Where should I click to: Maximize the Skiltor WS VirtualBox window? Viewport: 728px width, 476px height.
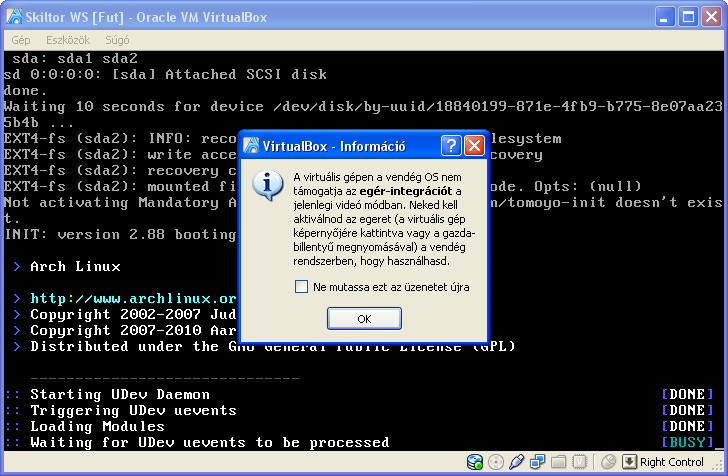pos(688,17)
